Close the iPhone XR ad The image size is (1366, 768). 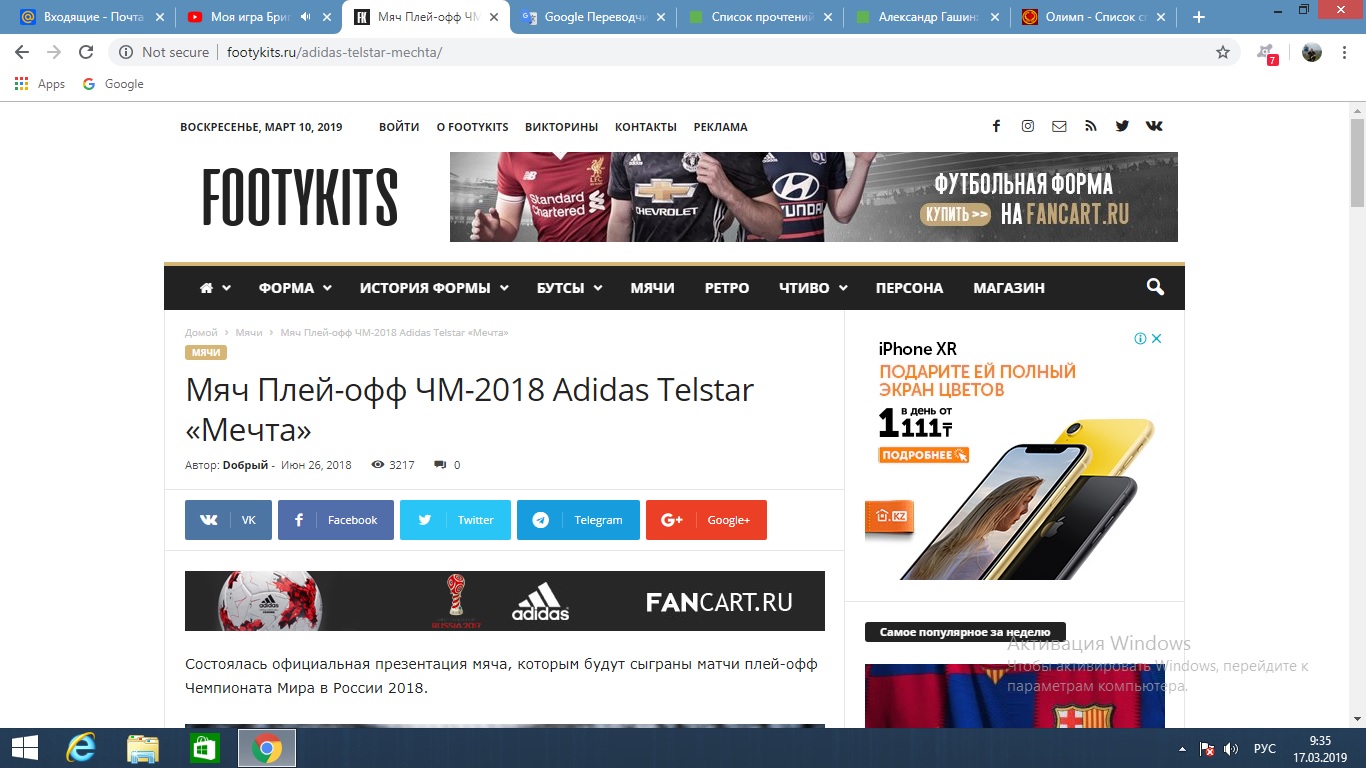tap(1157, 339)
